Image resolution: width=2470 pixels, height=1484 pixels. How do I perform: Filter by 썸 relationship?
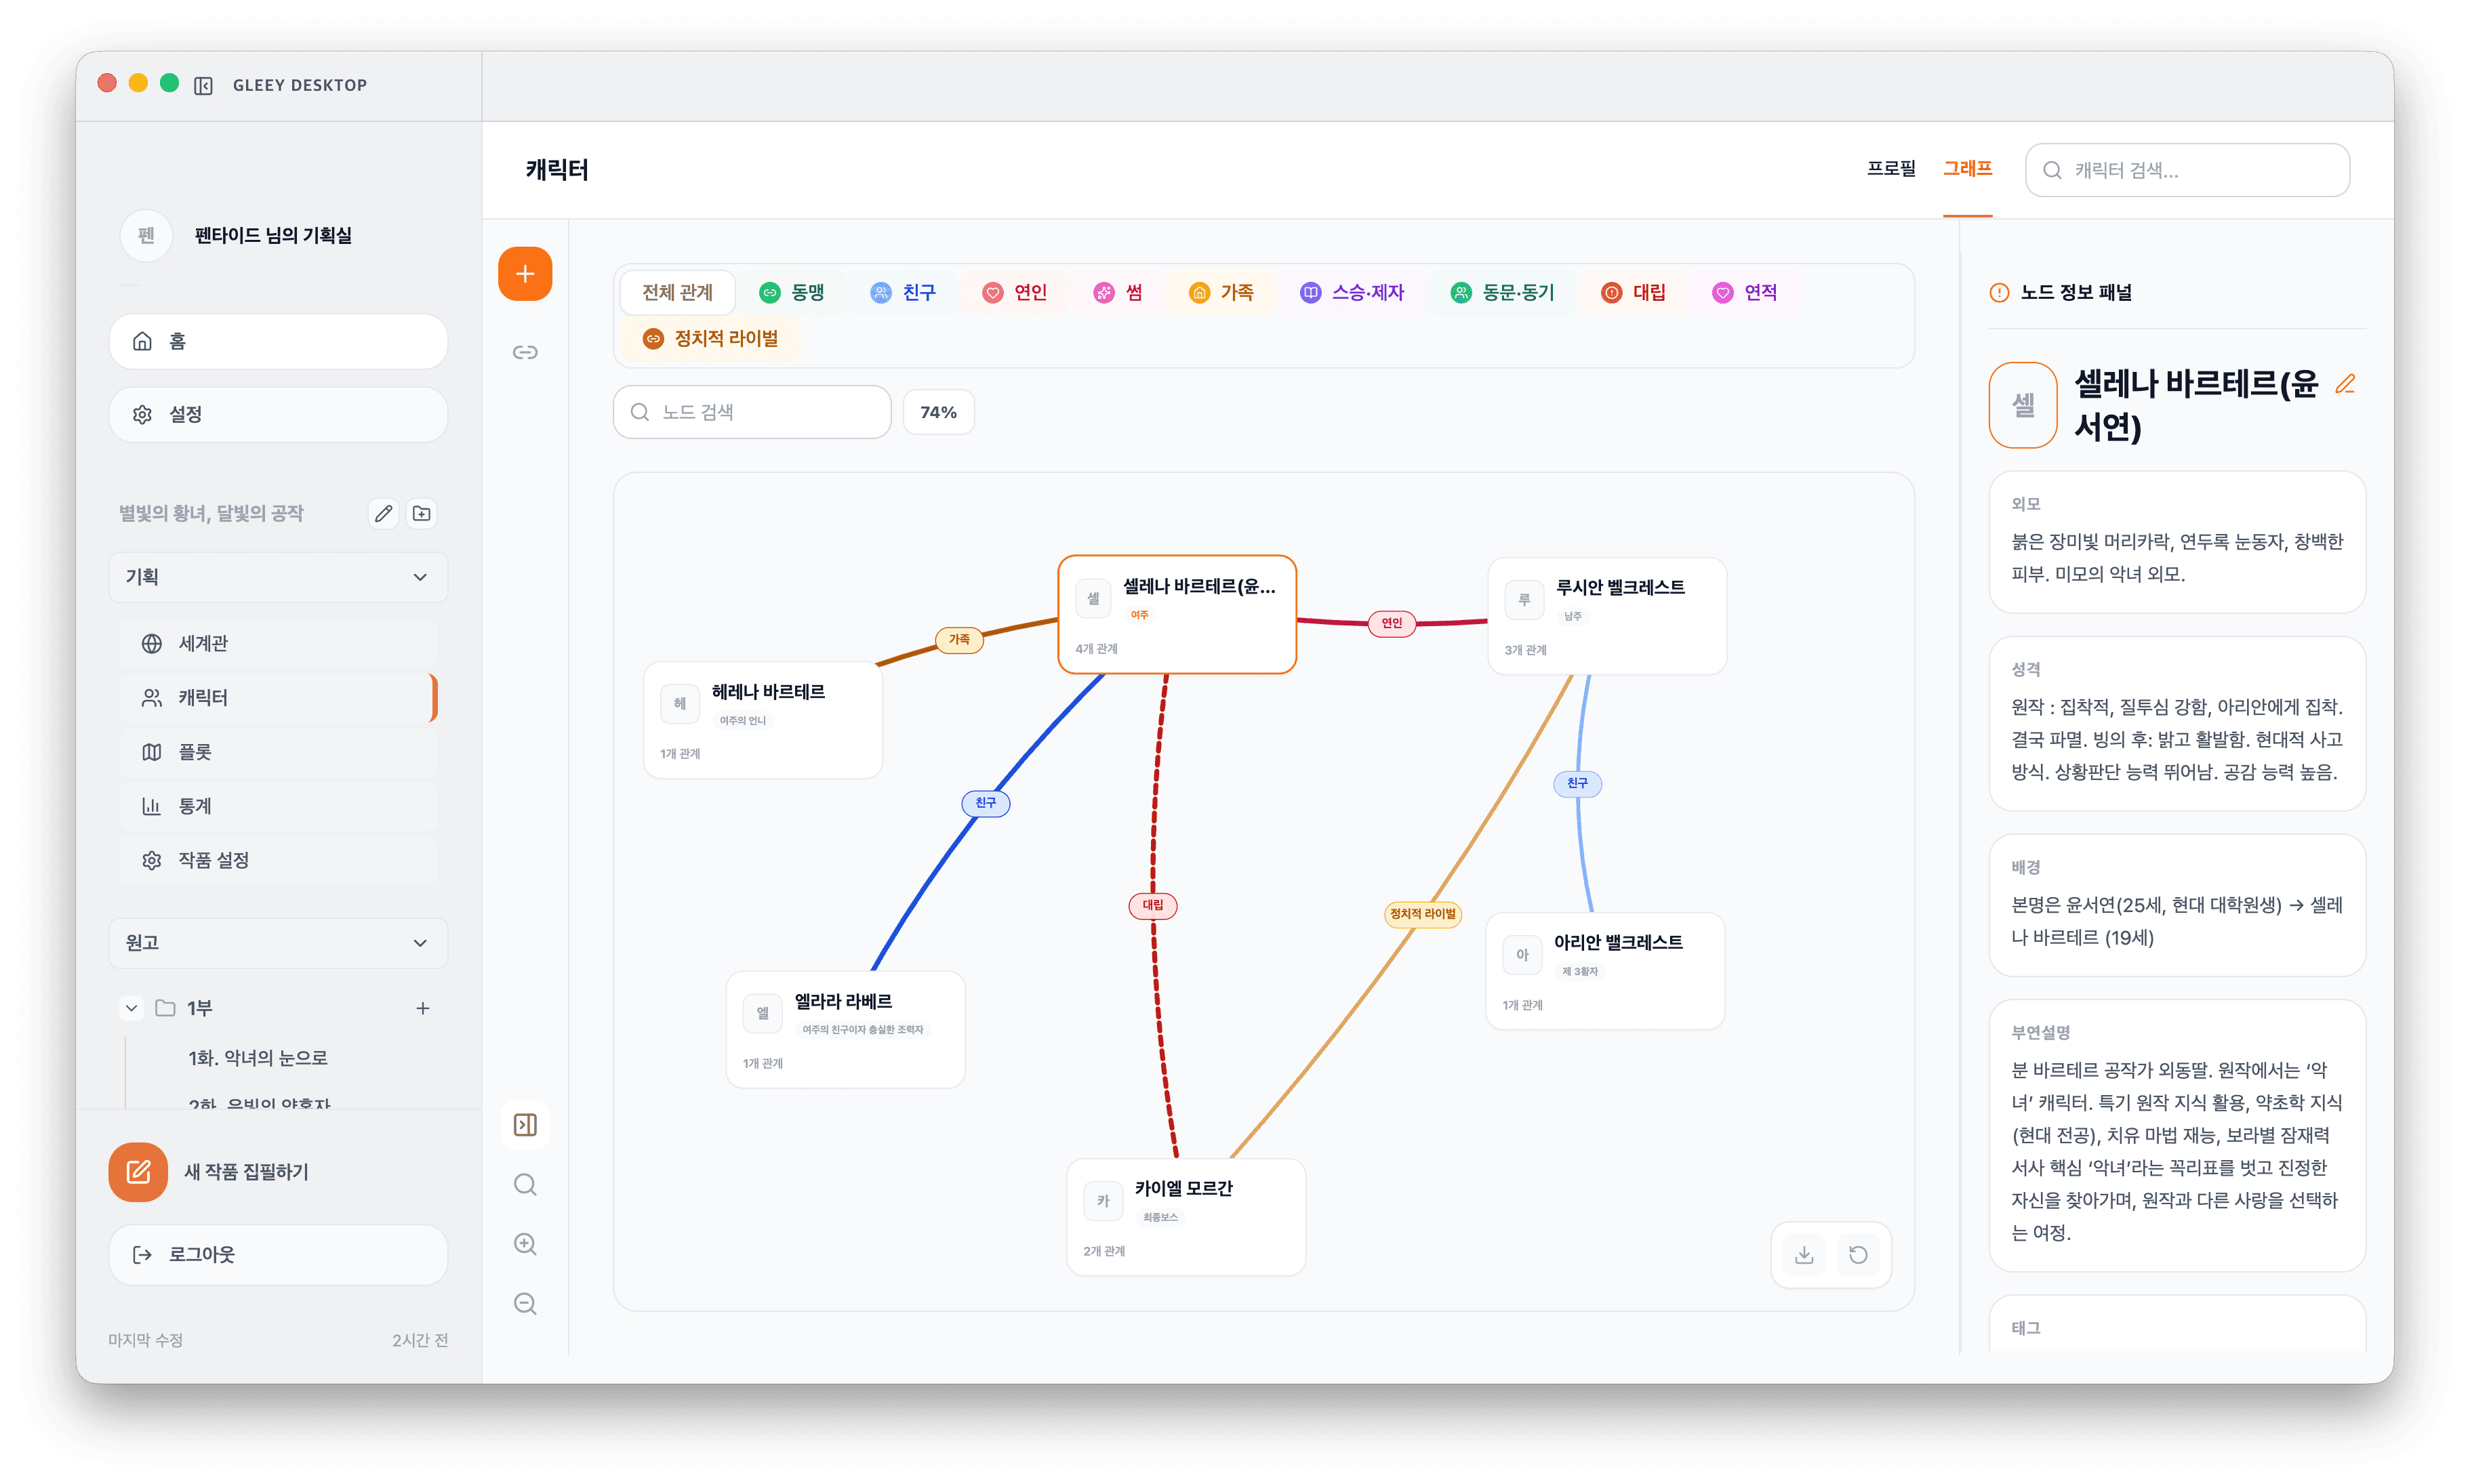coord(1118,293)
